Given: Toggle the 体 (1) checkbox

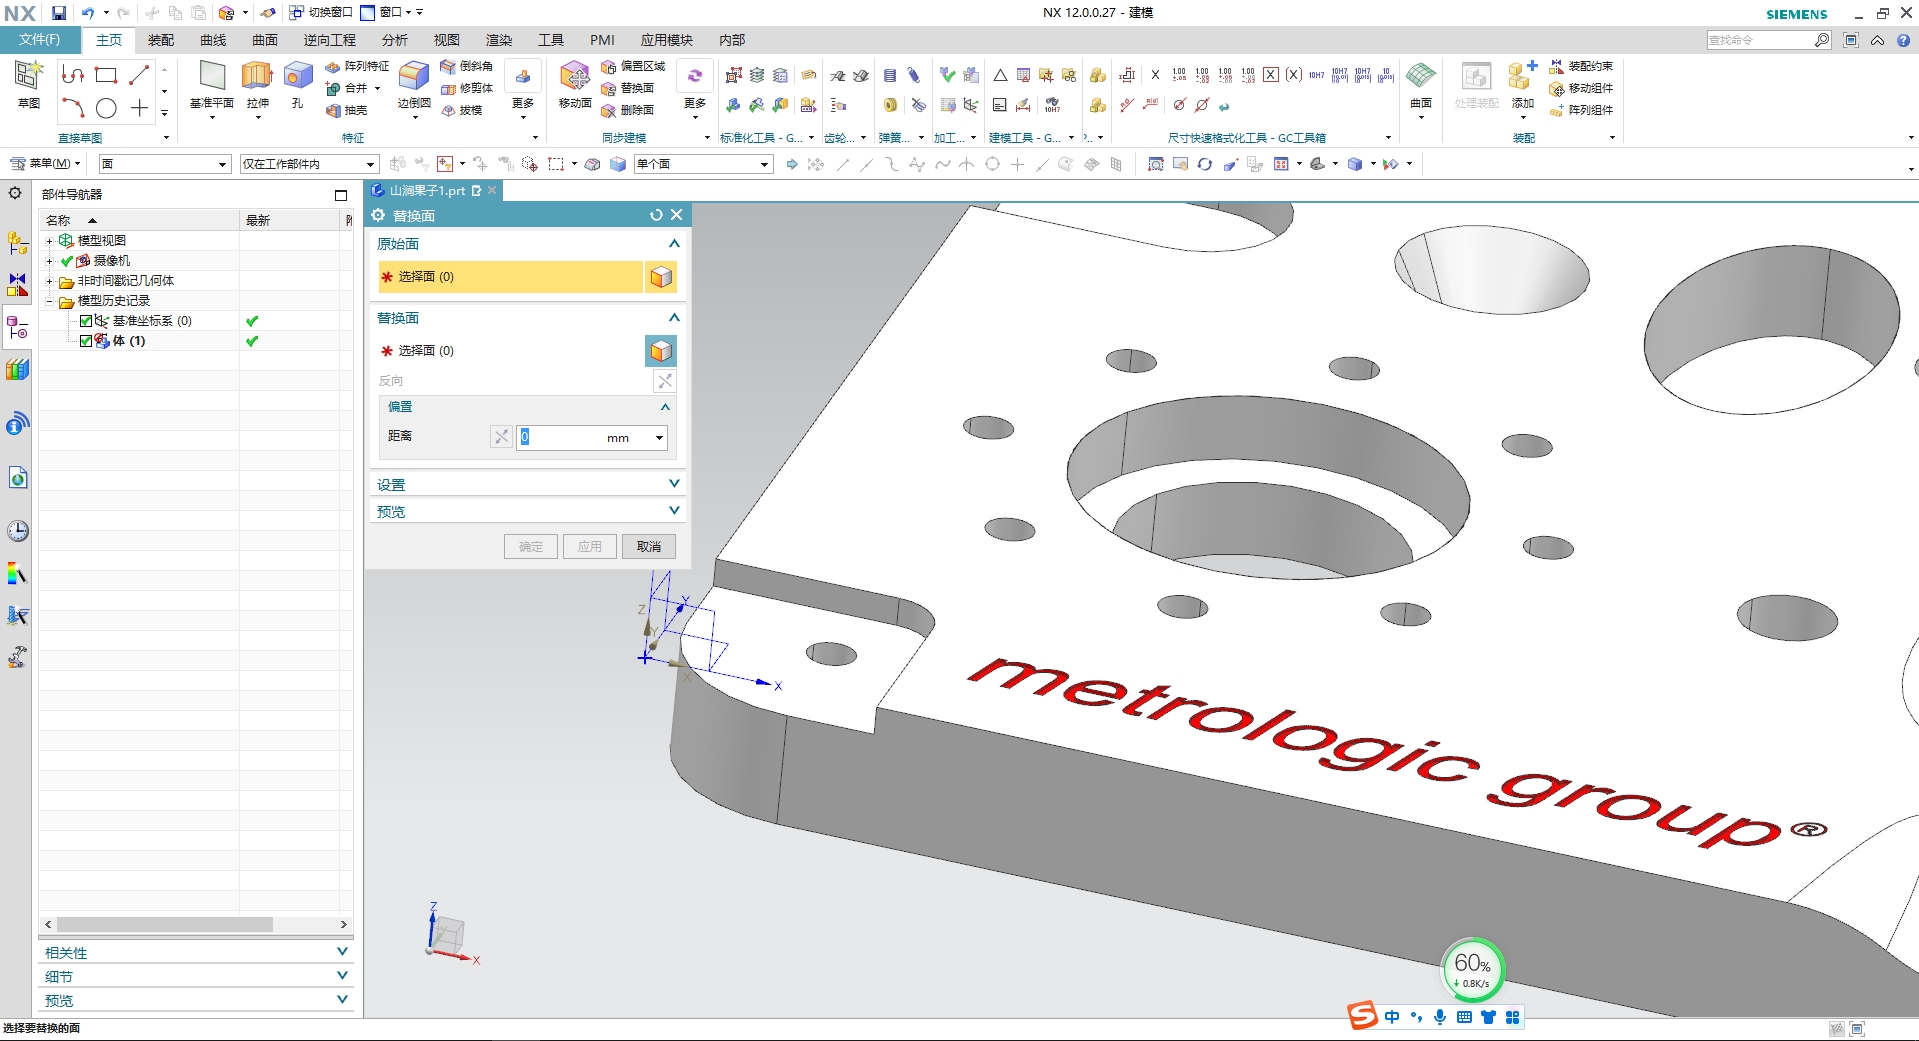Looking at the screenshot, I should coord(86,341).
